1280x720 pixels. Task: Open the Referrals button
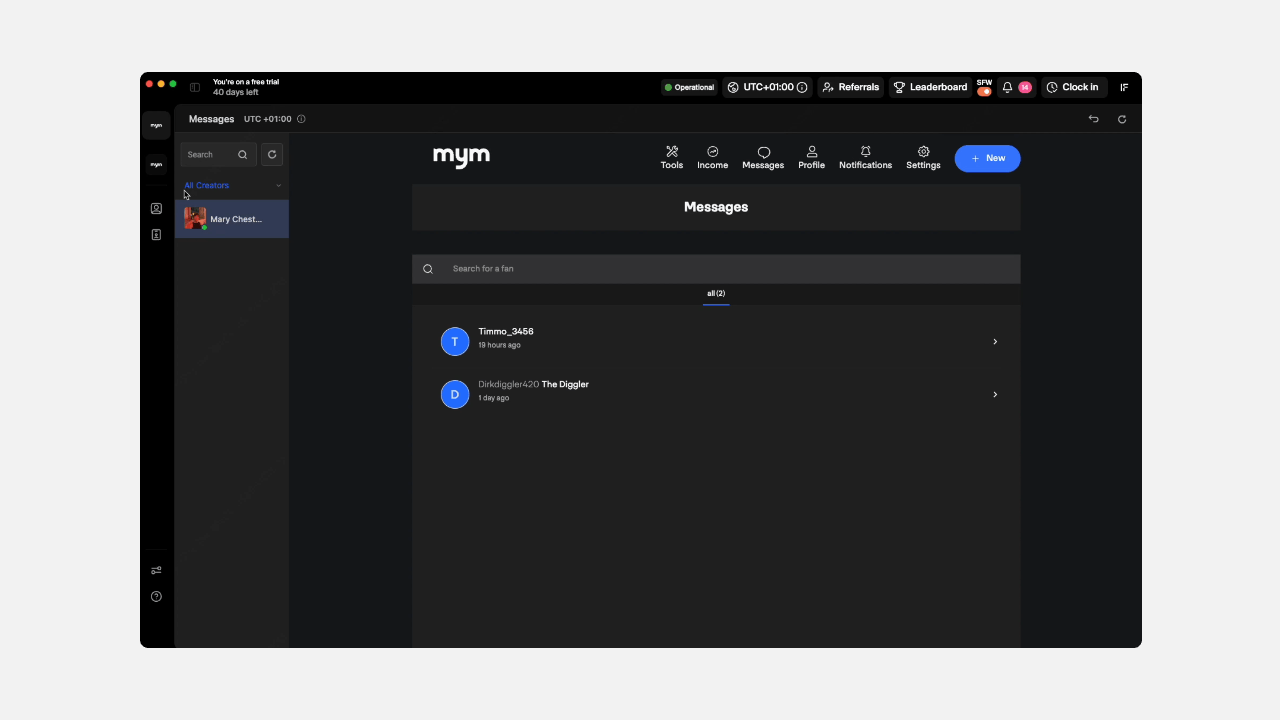pos(850,87)
